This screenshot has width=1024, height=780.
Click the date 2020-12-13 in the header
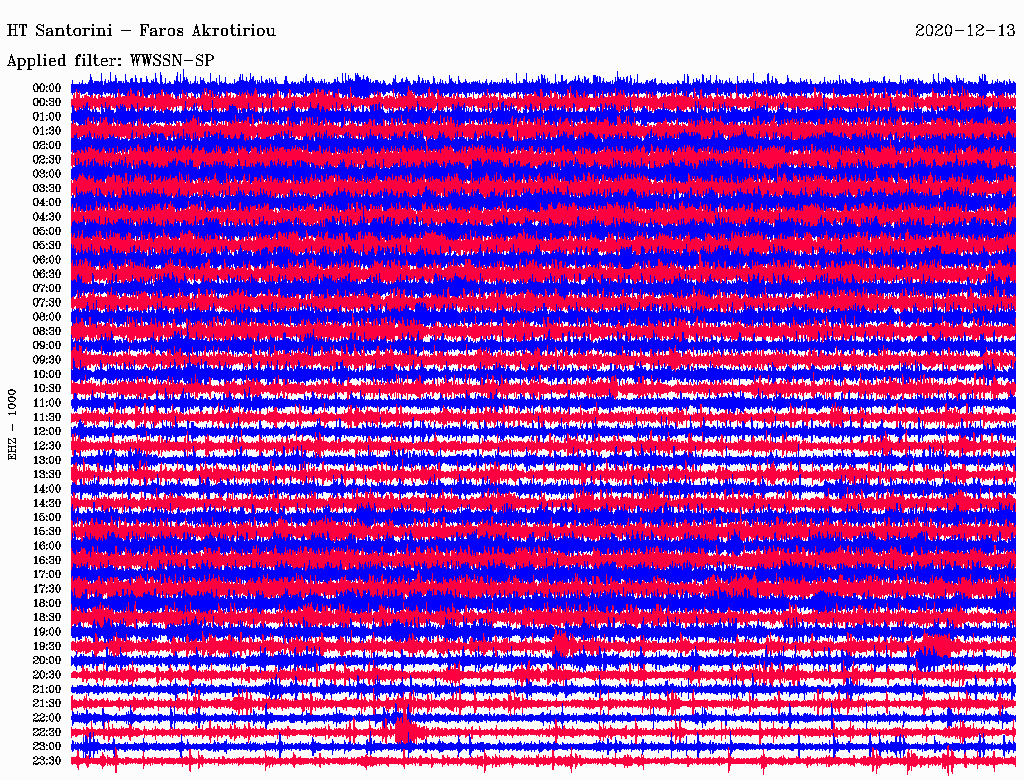(965, 31)
